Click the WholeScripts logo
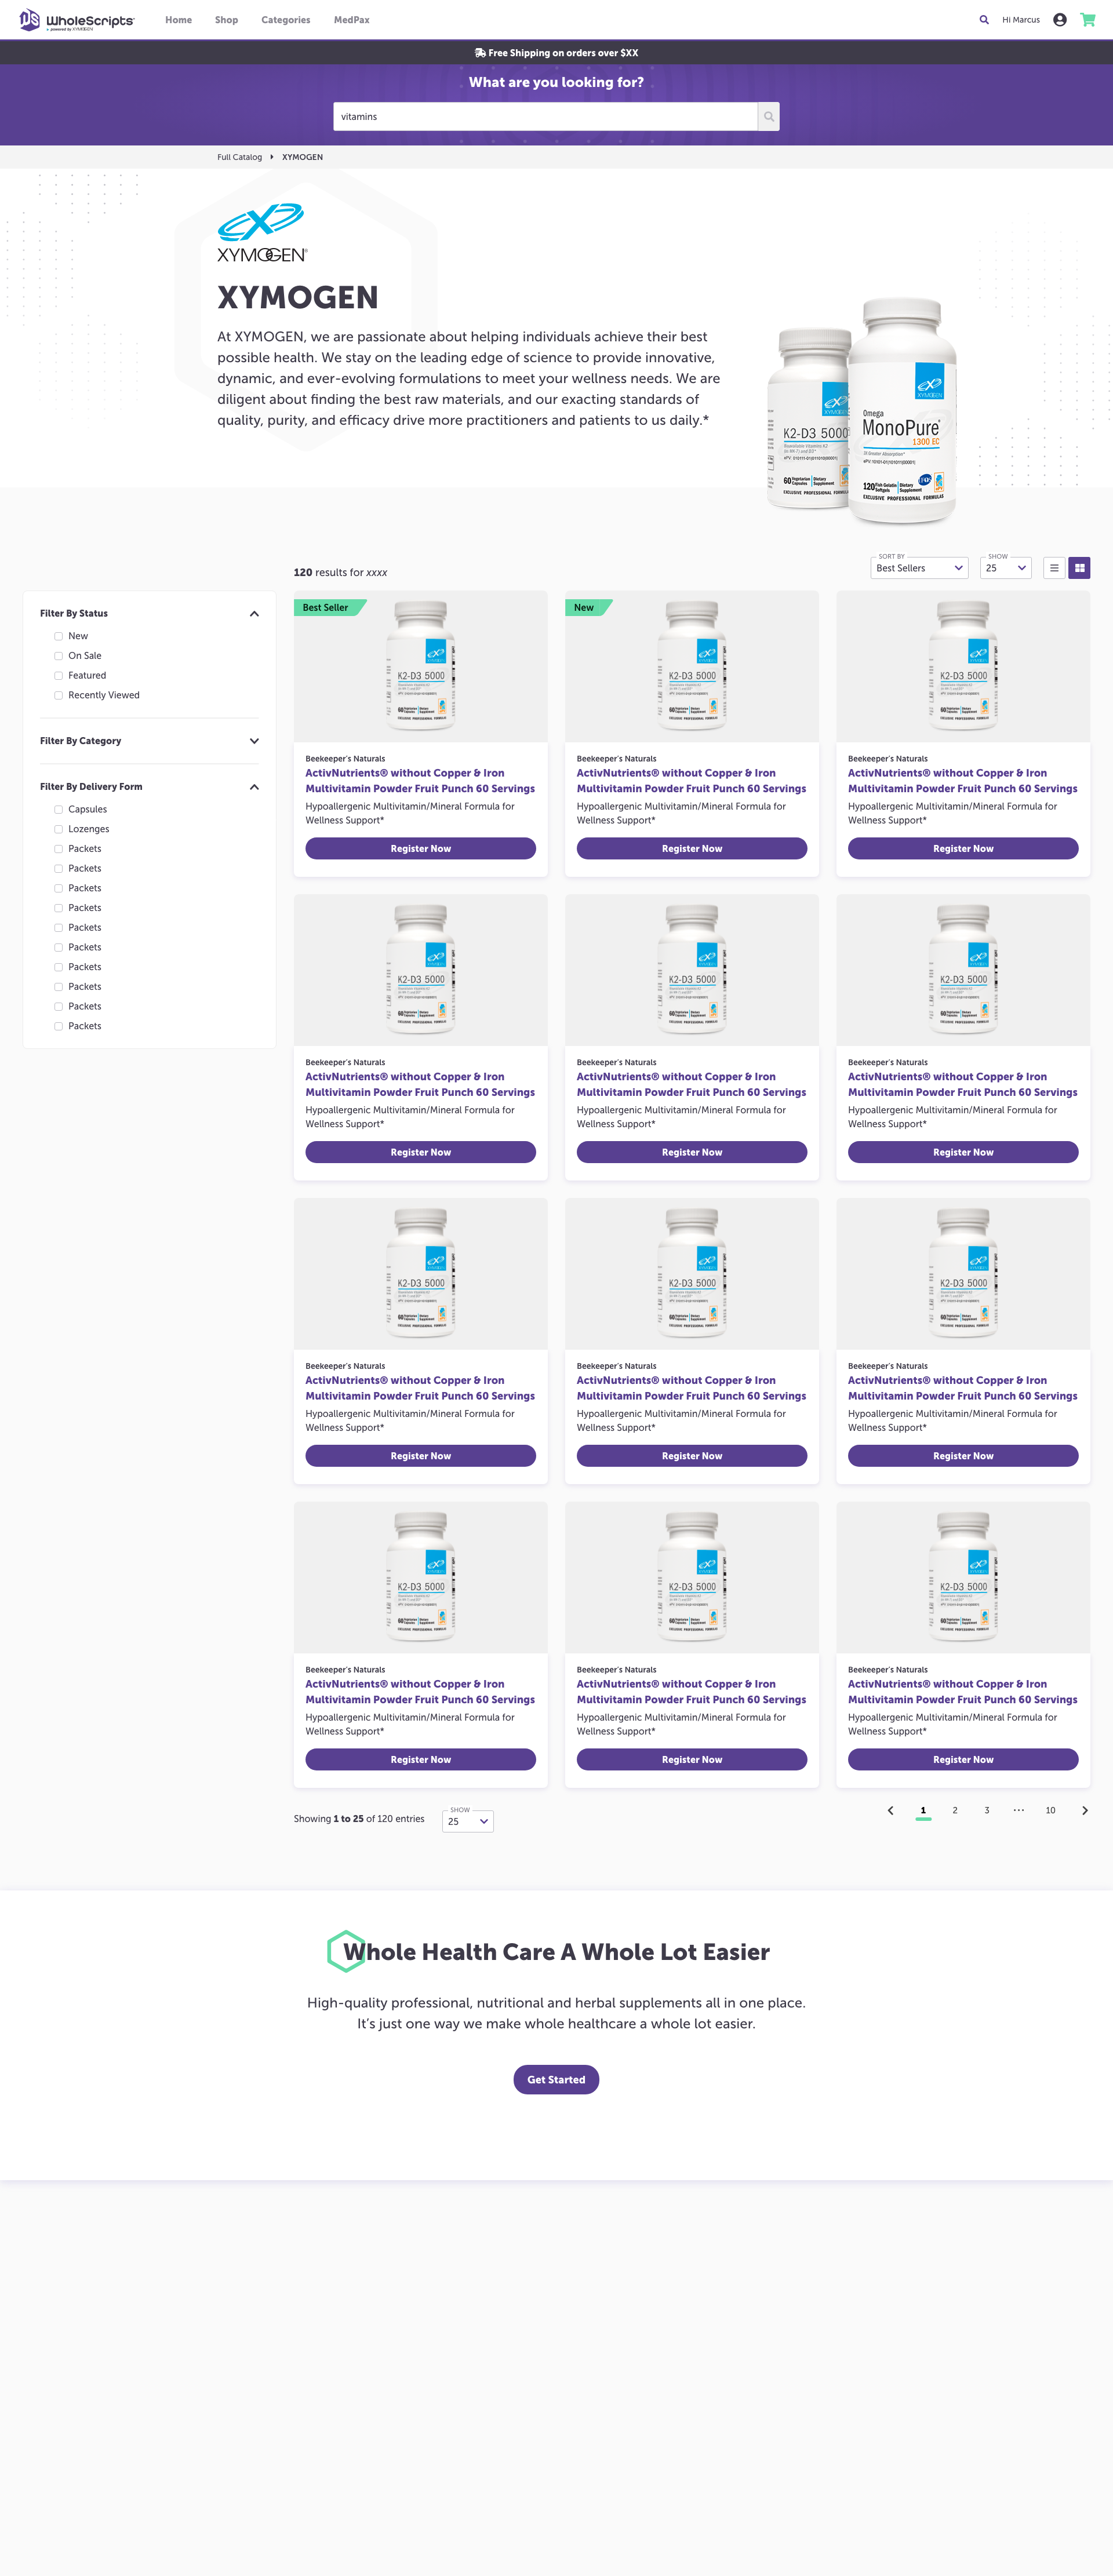The image size is (1113, 2576). pos(76,20)
